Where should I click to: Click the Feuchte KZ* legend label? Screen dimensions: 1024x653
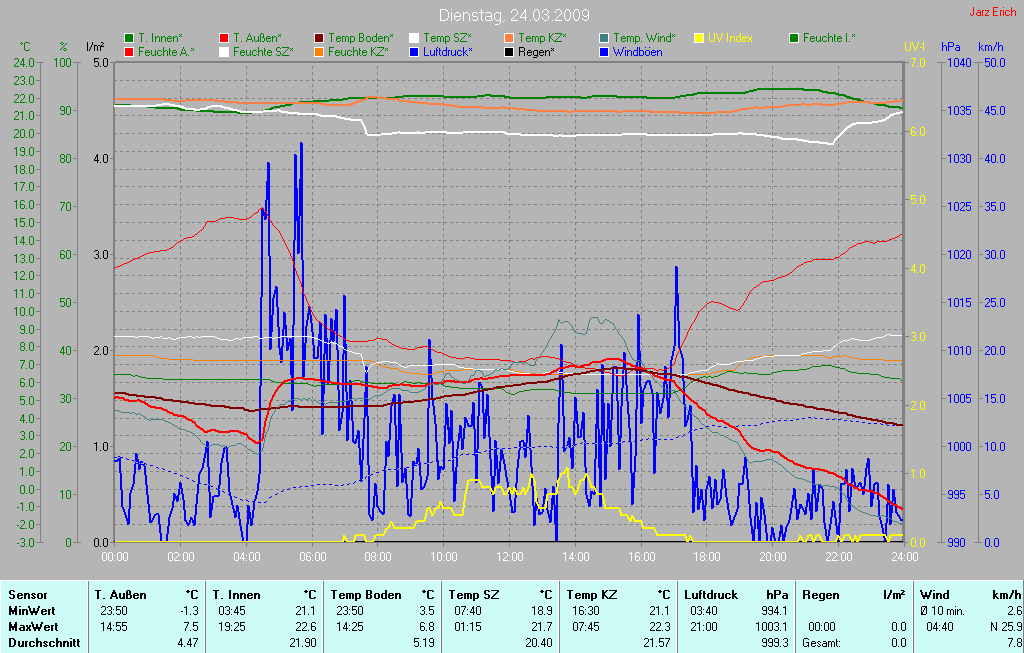359,52
